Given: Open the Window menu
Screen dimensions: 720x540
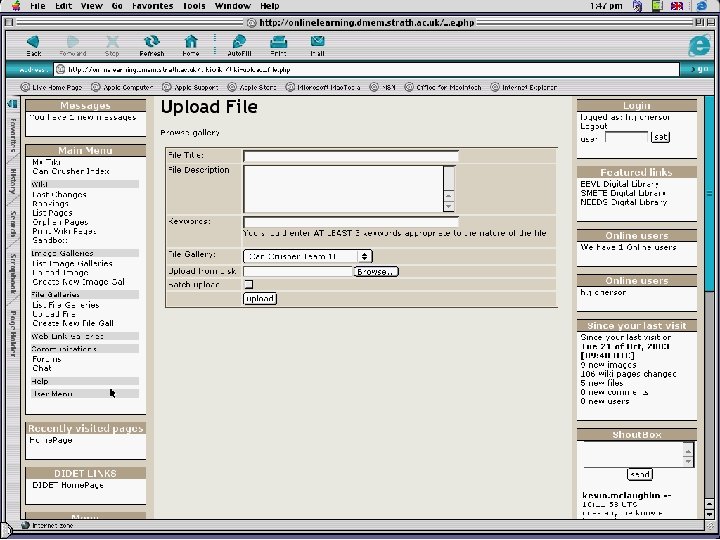Looking at the screenshot, I should (x=233, y=6).
